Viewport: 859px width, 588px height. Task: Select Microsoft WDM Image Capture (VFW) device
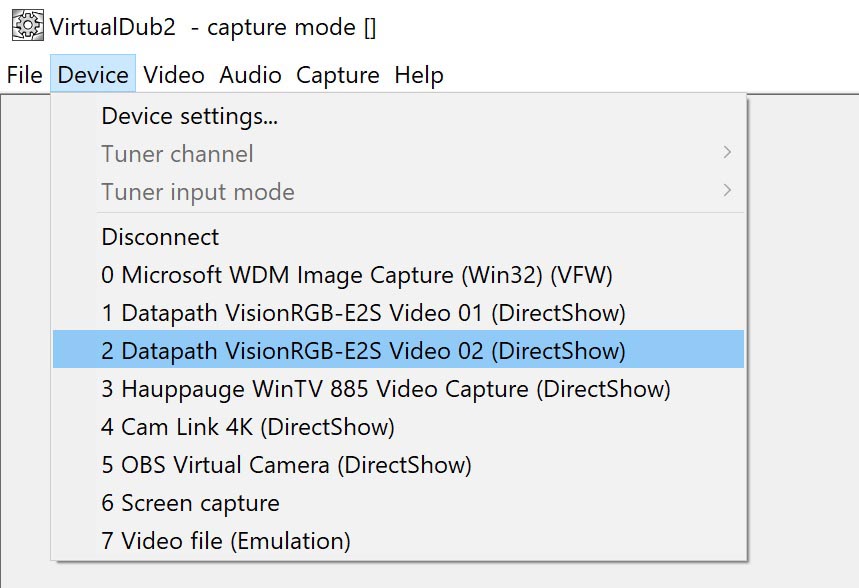tap(398, 275)
